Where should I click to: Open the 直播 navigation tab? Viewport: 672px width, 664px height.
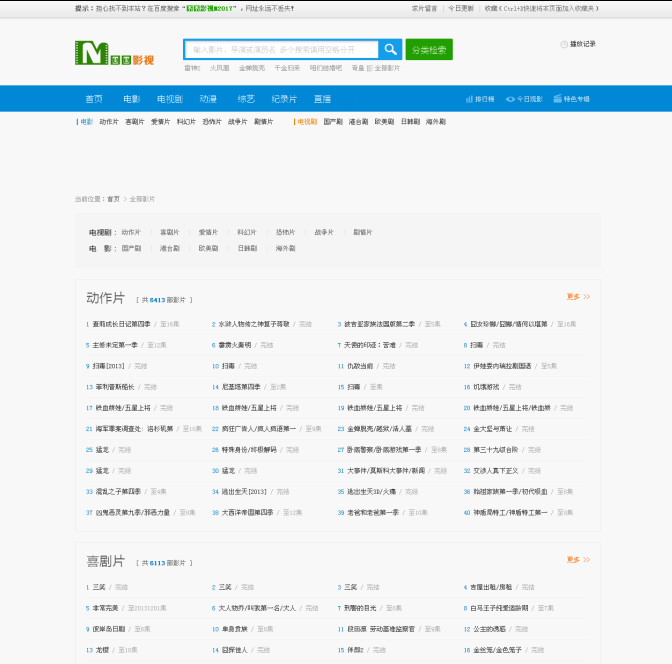tap(322, 99)
